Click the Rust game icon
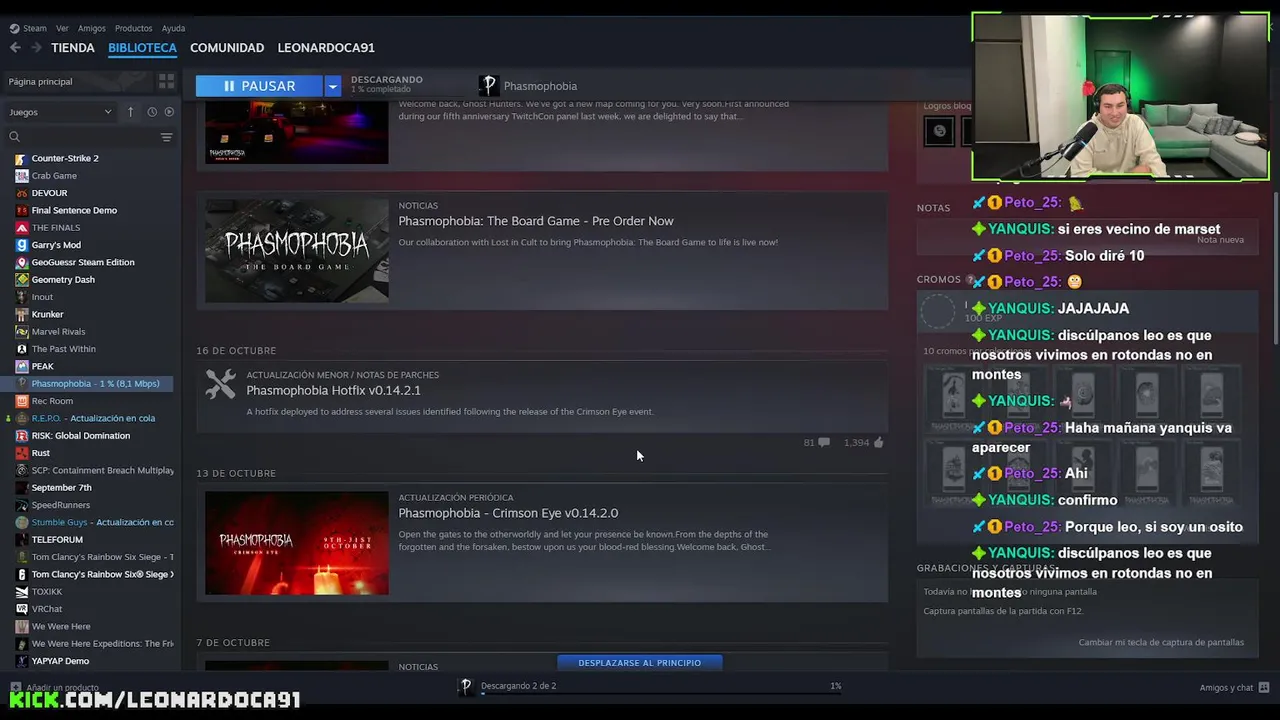Image resolution: width=1280 pixels, height=720 pixels. [x=22, y=453]
